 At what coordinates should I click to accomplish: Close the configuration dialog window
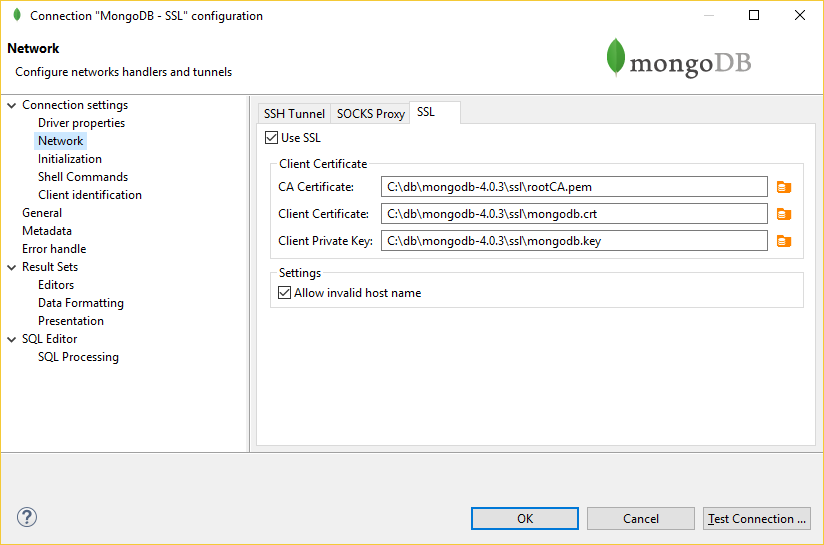click(x=800, y=15)
